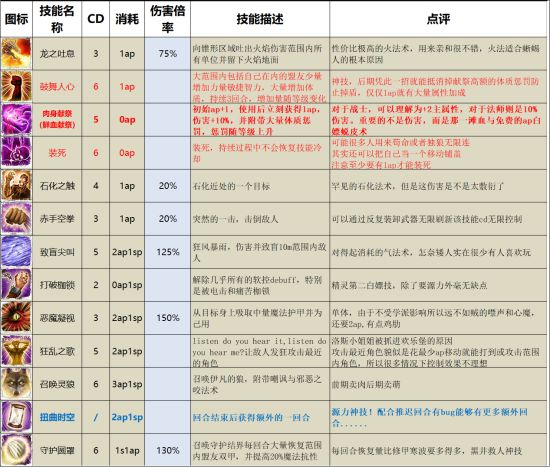
Task: Select the 狂乱之歌 skill icon
Action: point(16,351)
